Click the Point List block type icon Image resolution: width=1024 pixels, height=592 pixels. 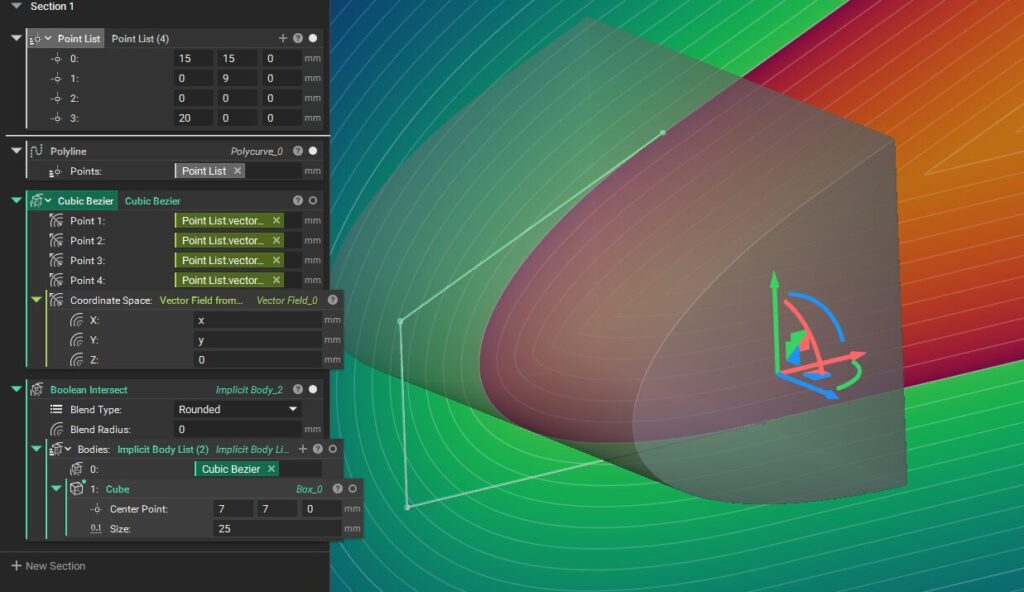35,38
